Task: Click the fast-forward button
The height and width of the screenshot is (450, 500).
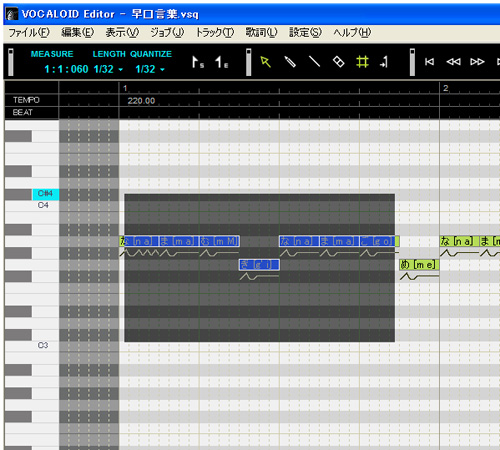Action: coord(477,62)
